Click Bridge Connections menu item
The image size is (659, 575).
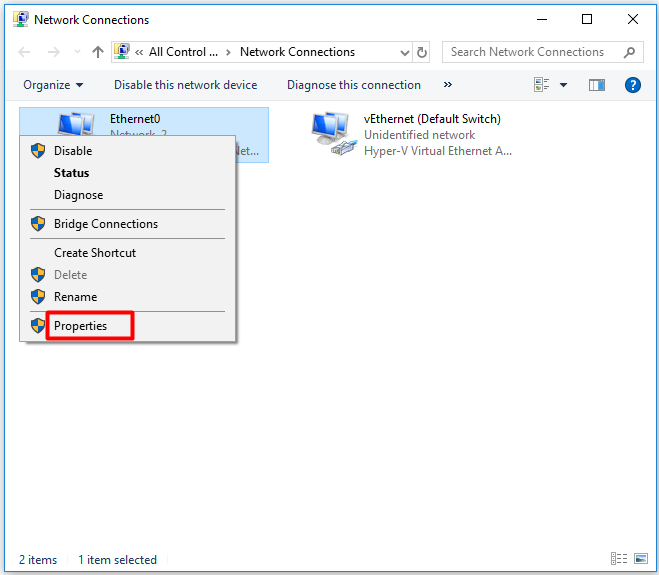pyautogui.click(x=128, y=224)
